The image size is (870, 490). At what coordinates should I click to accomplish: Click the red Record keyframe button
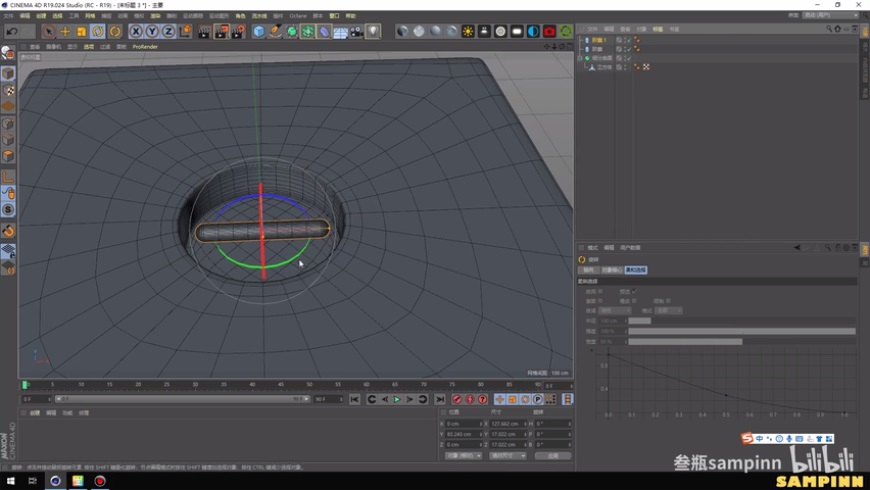click(x=457, y=399)
